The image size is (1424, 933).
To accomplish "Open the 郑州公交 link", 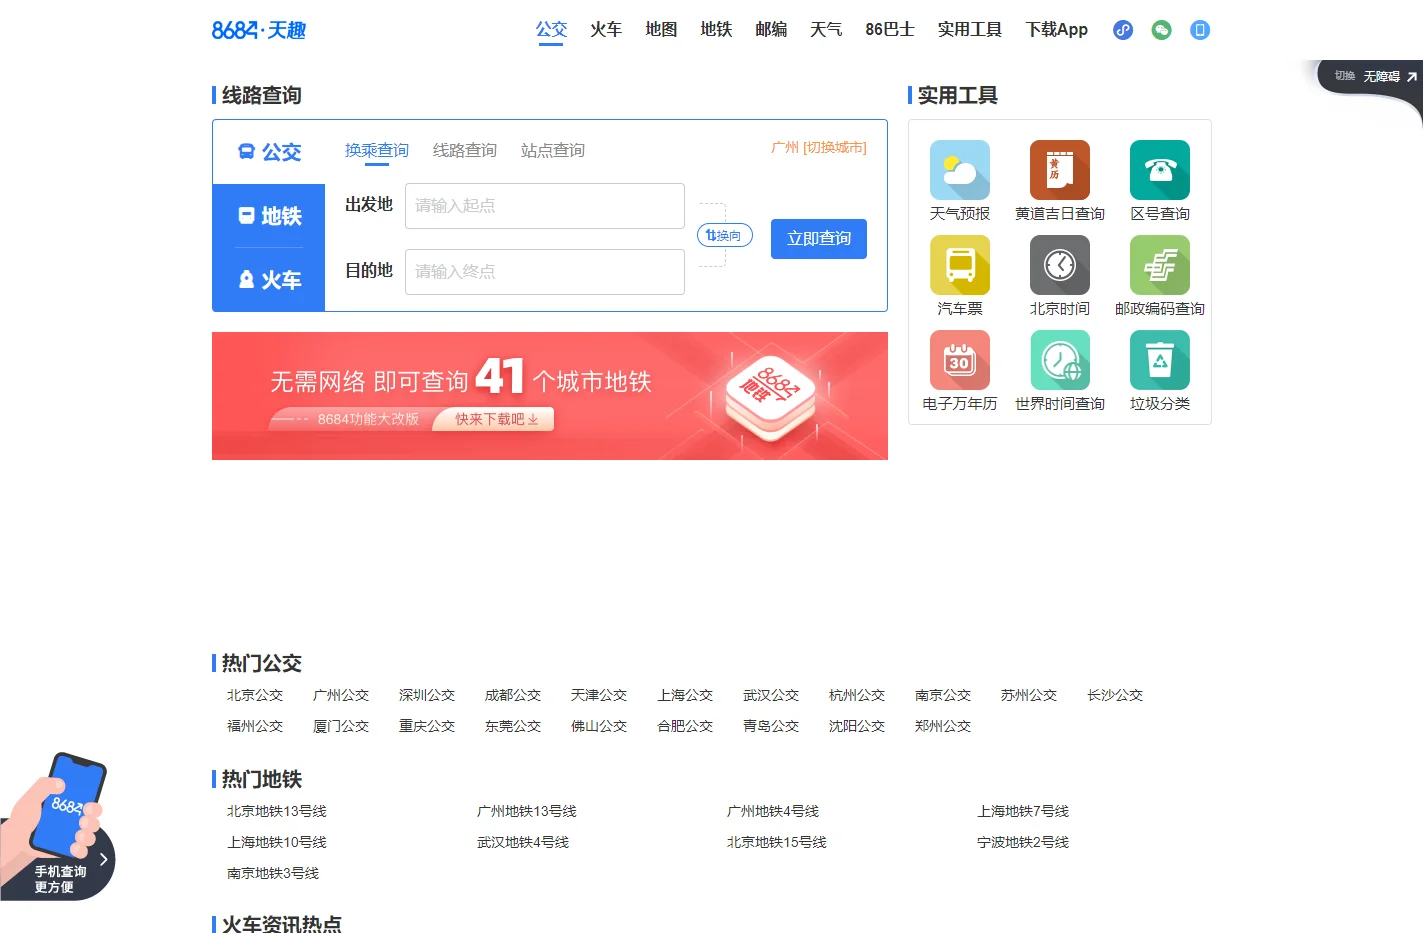I will click(943, 726).
